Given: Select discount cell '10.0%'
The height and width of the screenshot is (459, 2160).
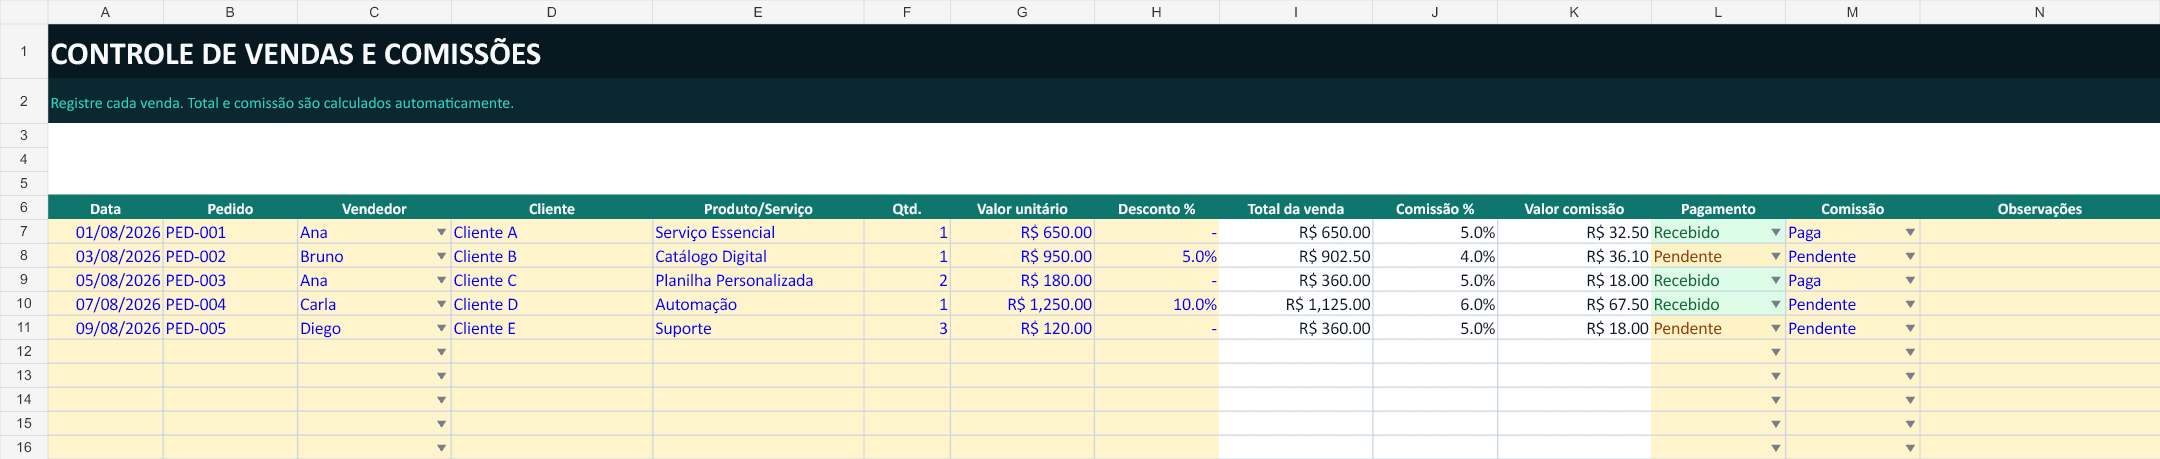Looking at the screenshot, I should coord(1157,304).
